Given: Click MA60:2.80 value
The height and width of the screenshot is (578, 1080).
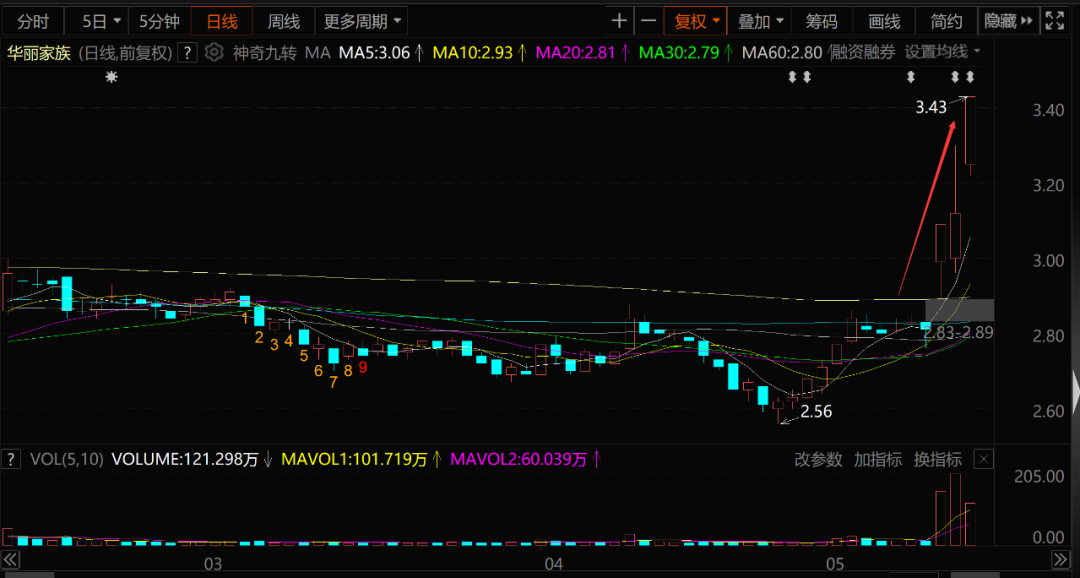Looking at the screenshot, I should 782,53.
